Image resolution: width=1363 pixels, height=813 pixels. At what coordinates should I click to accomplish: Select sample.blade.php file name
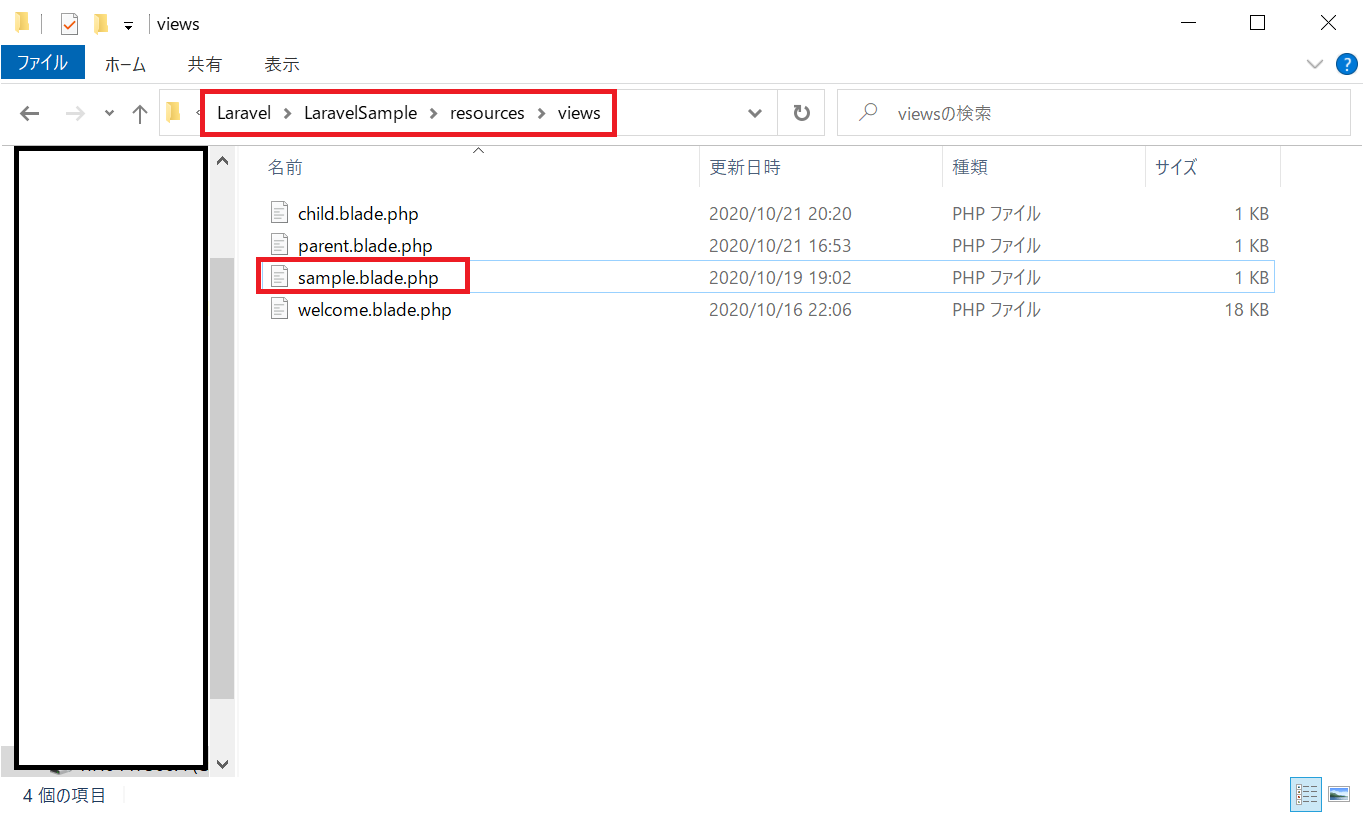click(x=368, y=277)
